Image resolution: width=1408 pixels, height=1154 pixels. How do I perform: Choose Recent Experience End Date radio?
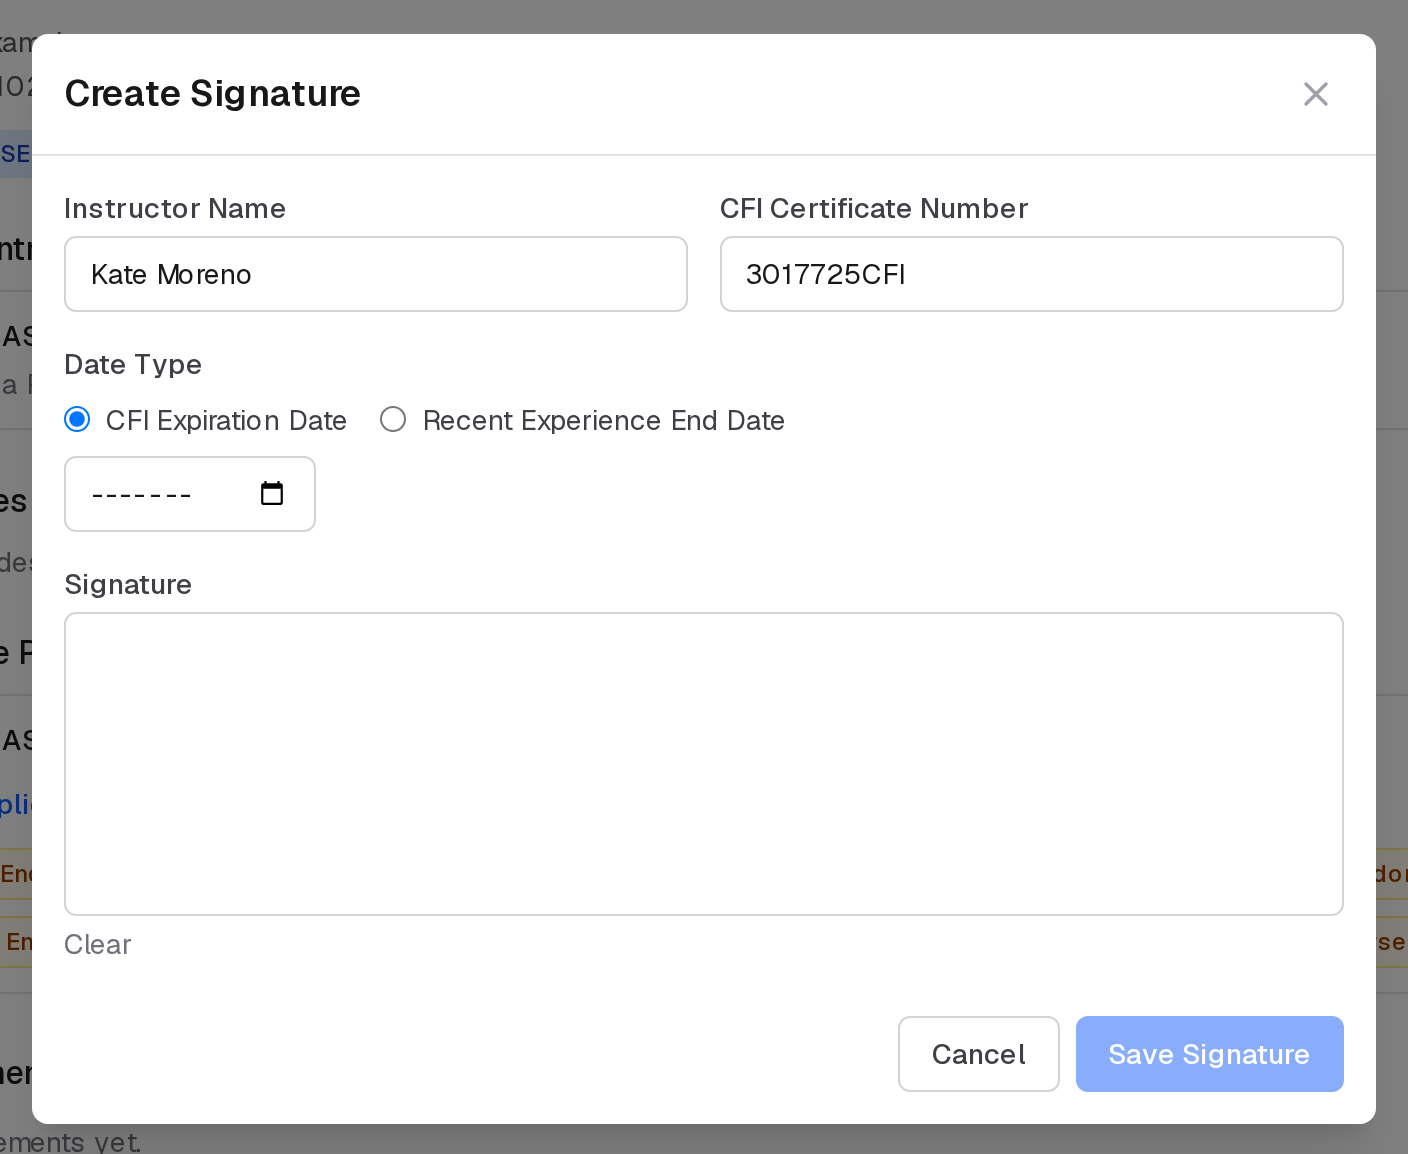click(393, 420)
